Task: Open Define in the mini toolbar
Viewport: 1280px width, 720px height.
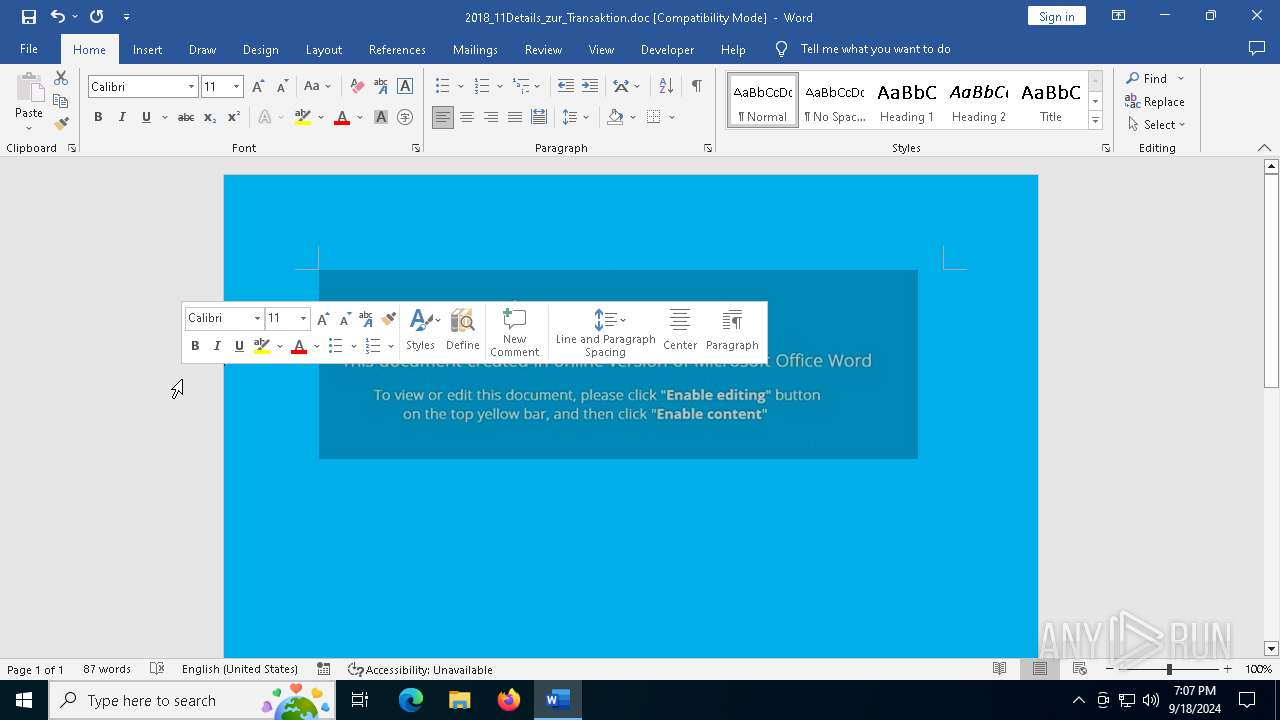Action: coord(462,330)
